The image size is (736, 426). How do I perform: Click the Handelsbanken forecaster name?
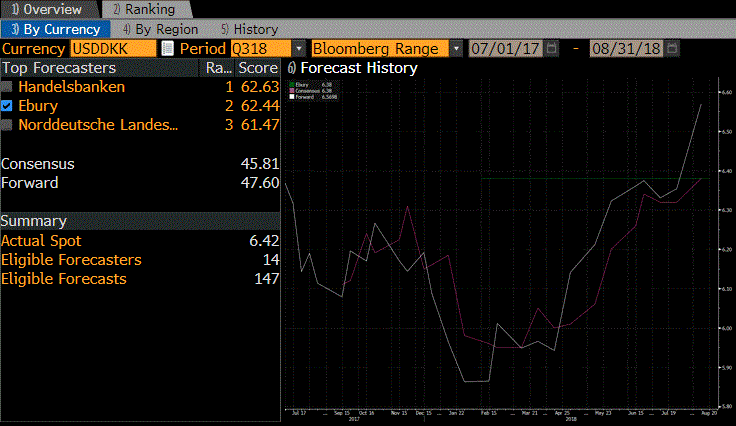click(x=72, y=87)
